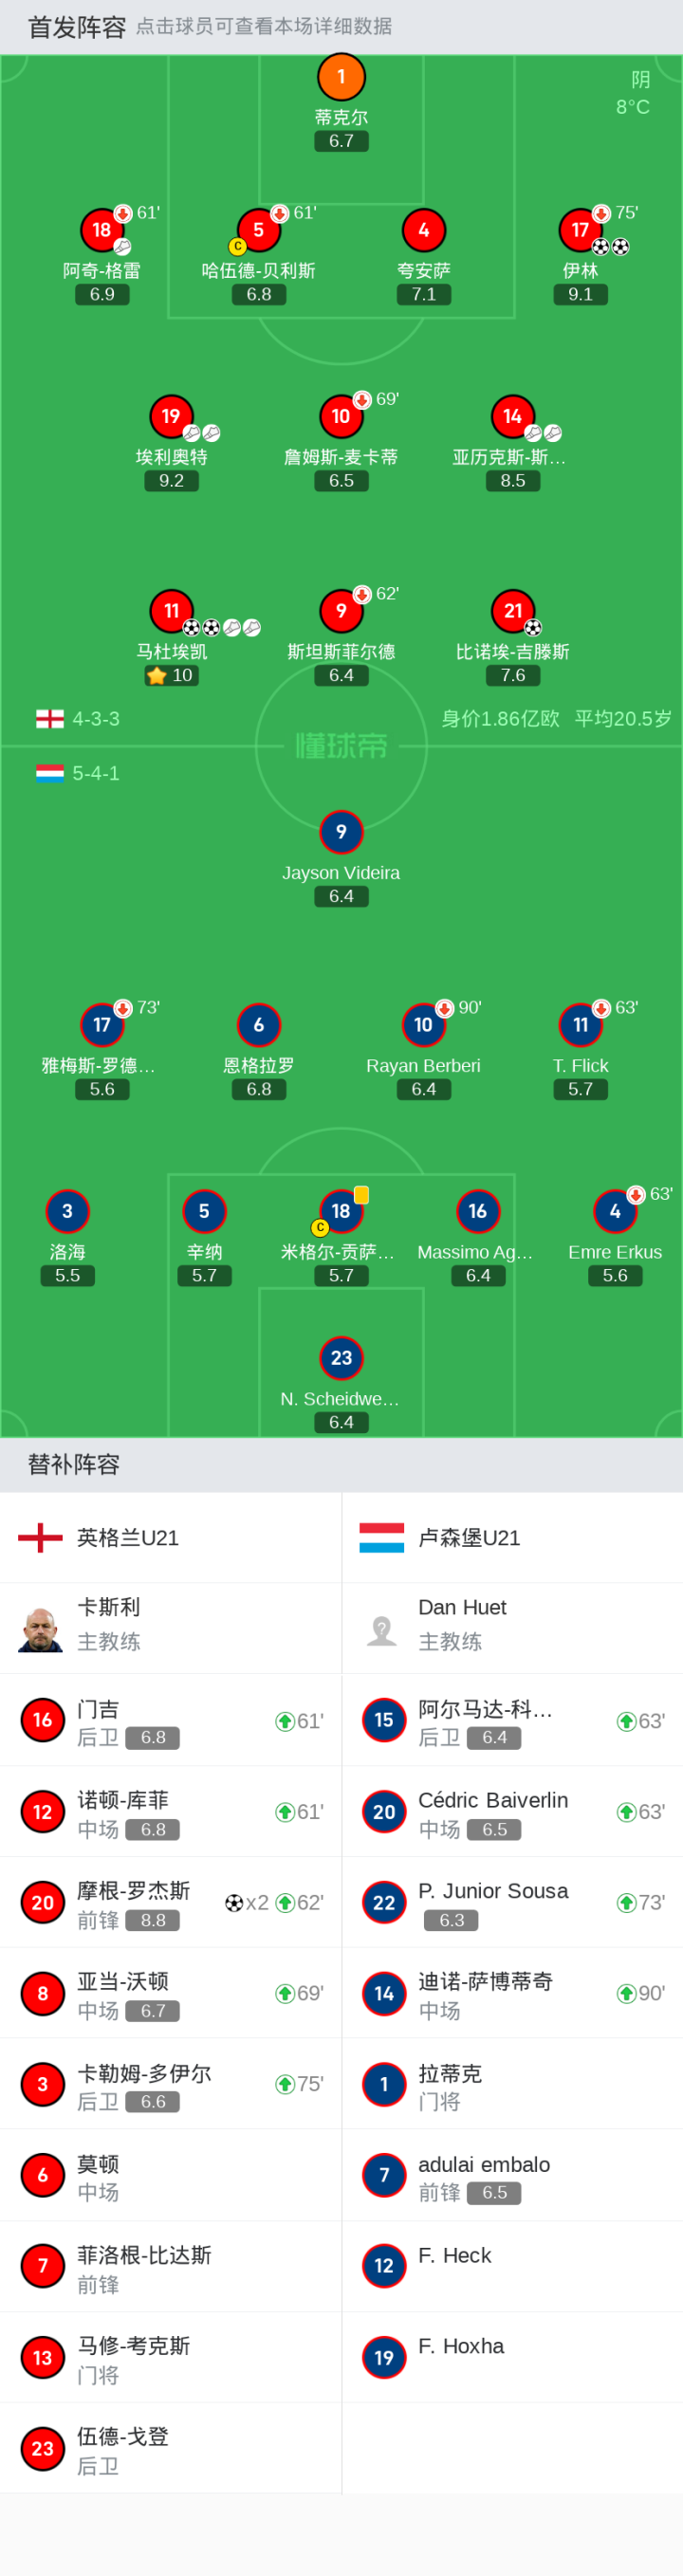Tap Jayson Videira number 9 badge
This screenshot has height=2576, width=683.
point(341,832)
